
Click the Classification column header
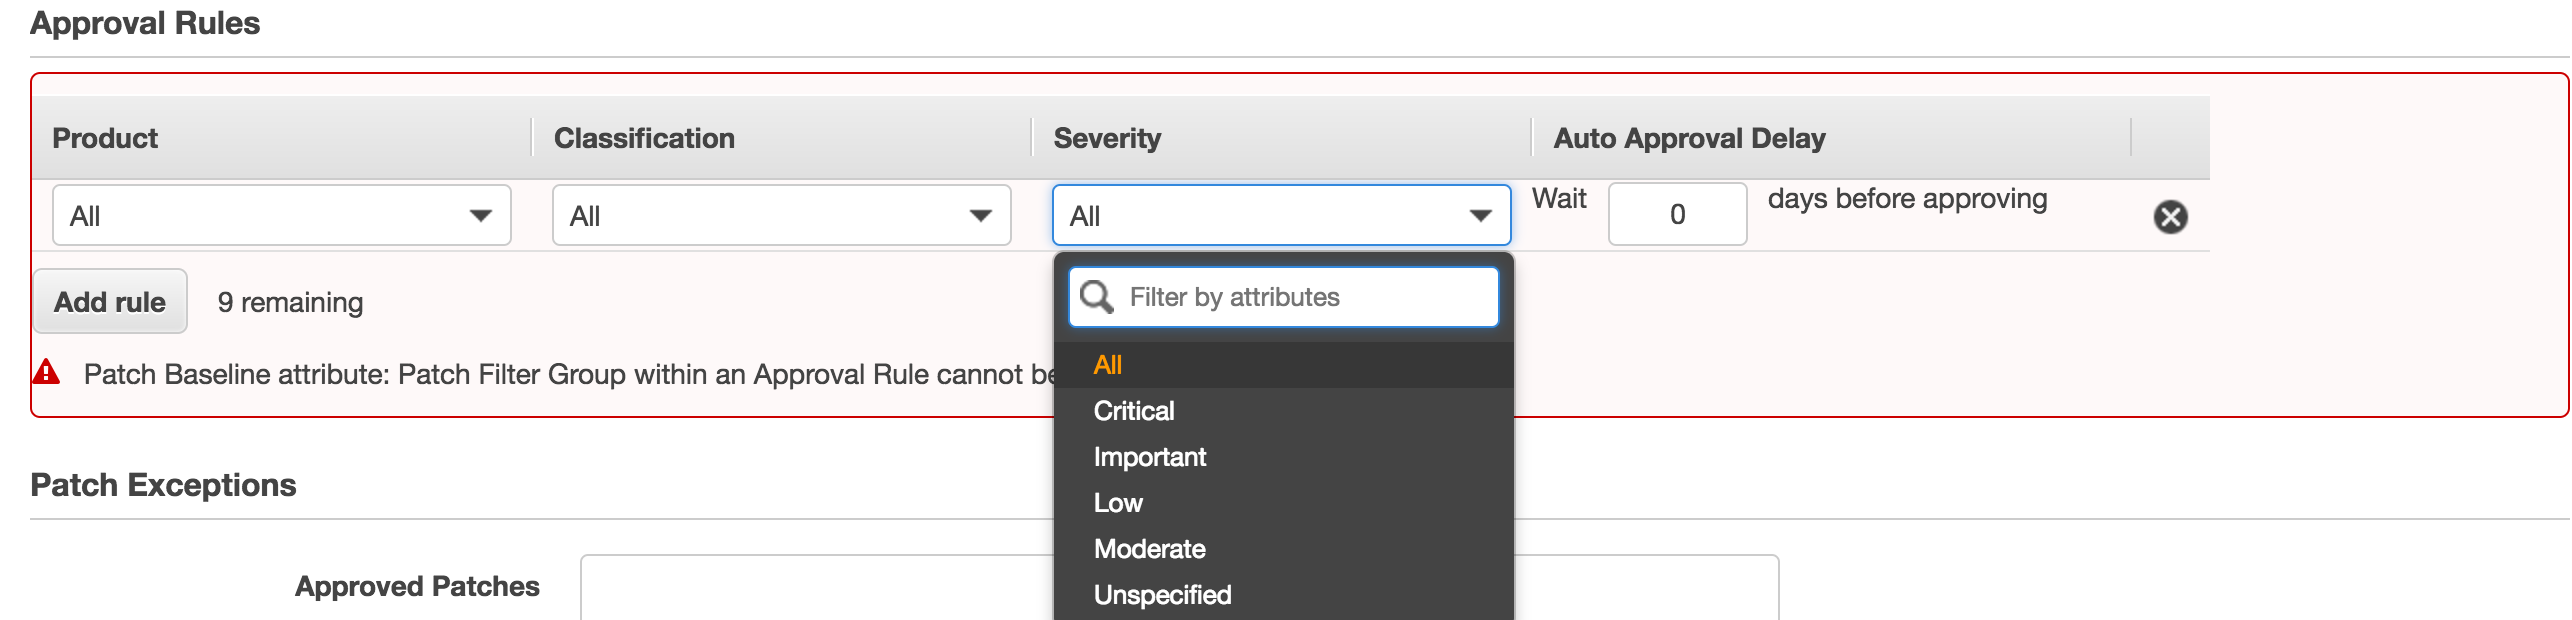[644, 138]
